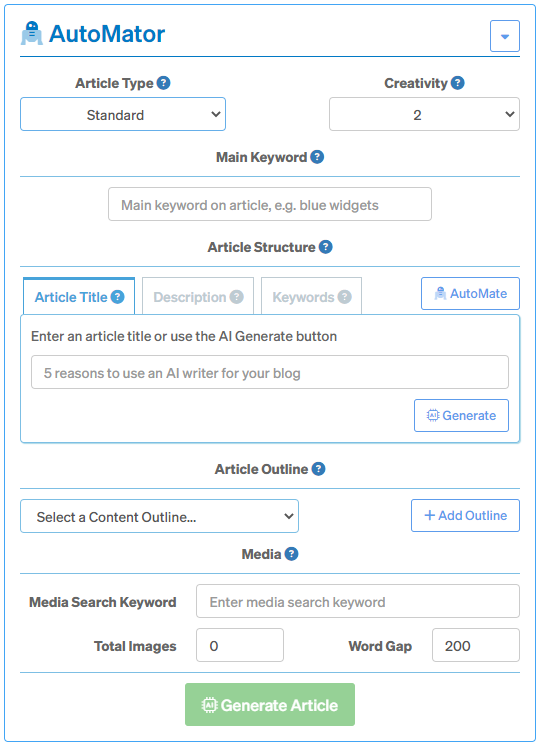Open the Article Outline help icon
Viewport: 542px width, 748px height.
point(318,469)
